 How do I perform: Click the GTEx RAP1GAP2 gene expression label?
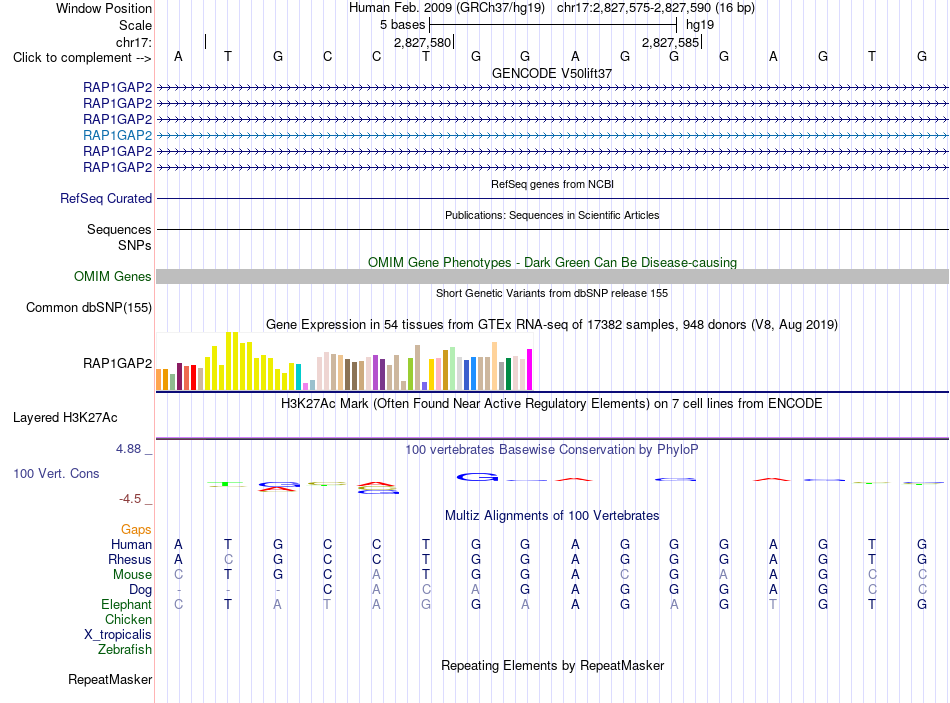pos(118,363)
